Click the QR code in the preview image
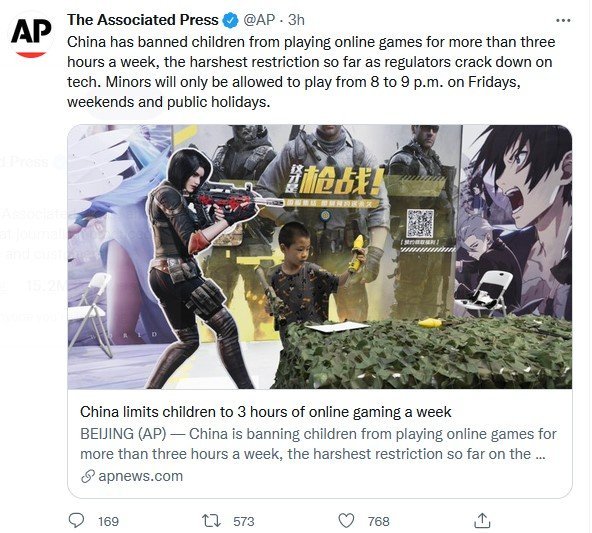The height and width of the screenshot is (533, 592). pyautogui.click(x=419, y=223)
